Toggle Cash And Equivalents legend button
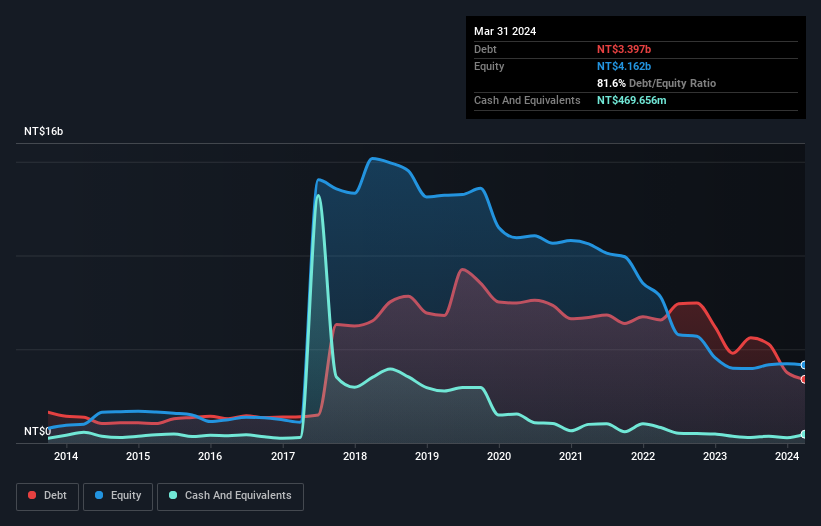 tap(230, 496)
